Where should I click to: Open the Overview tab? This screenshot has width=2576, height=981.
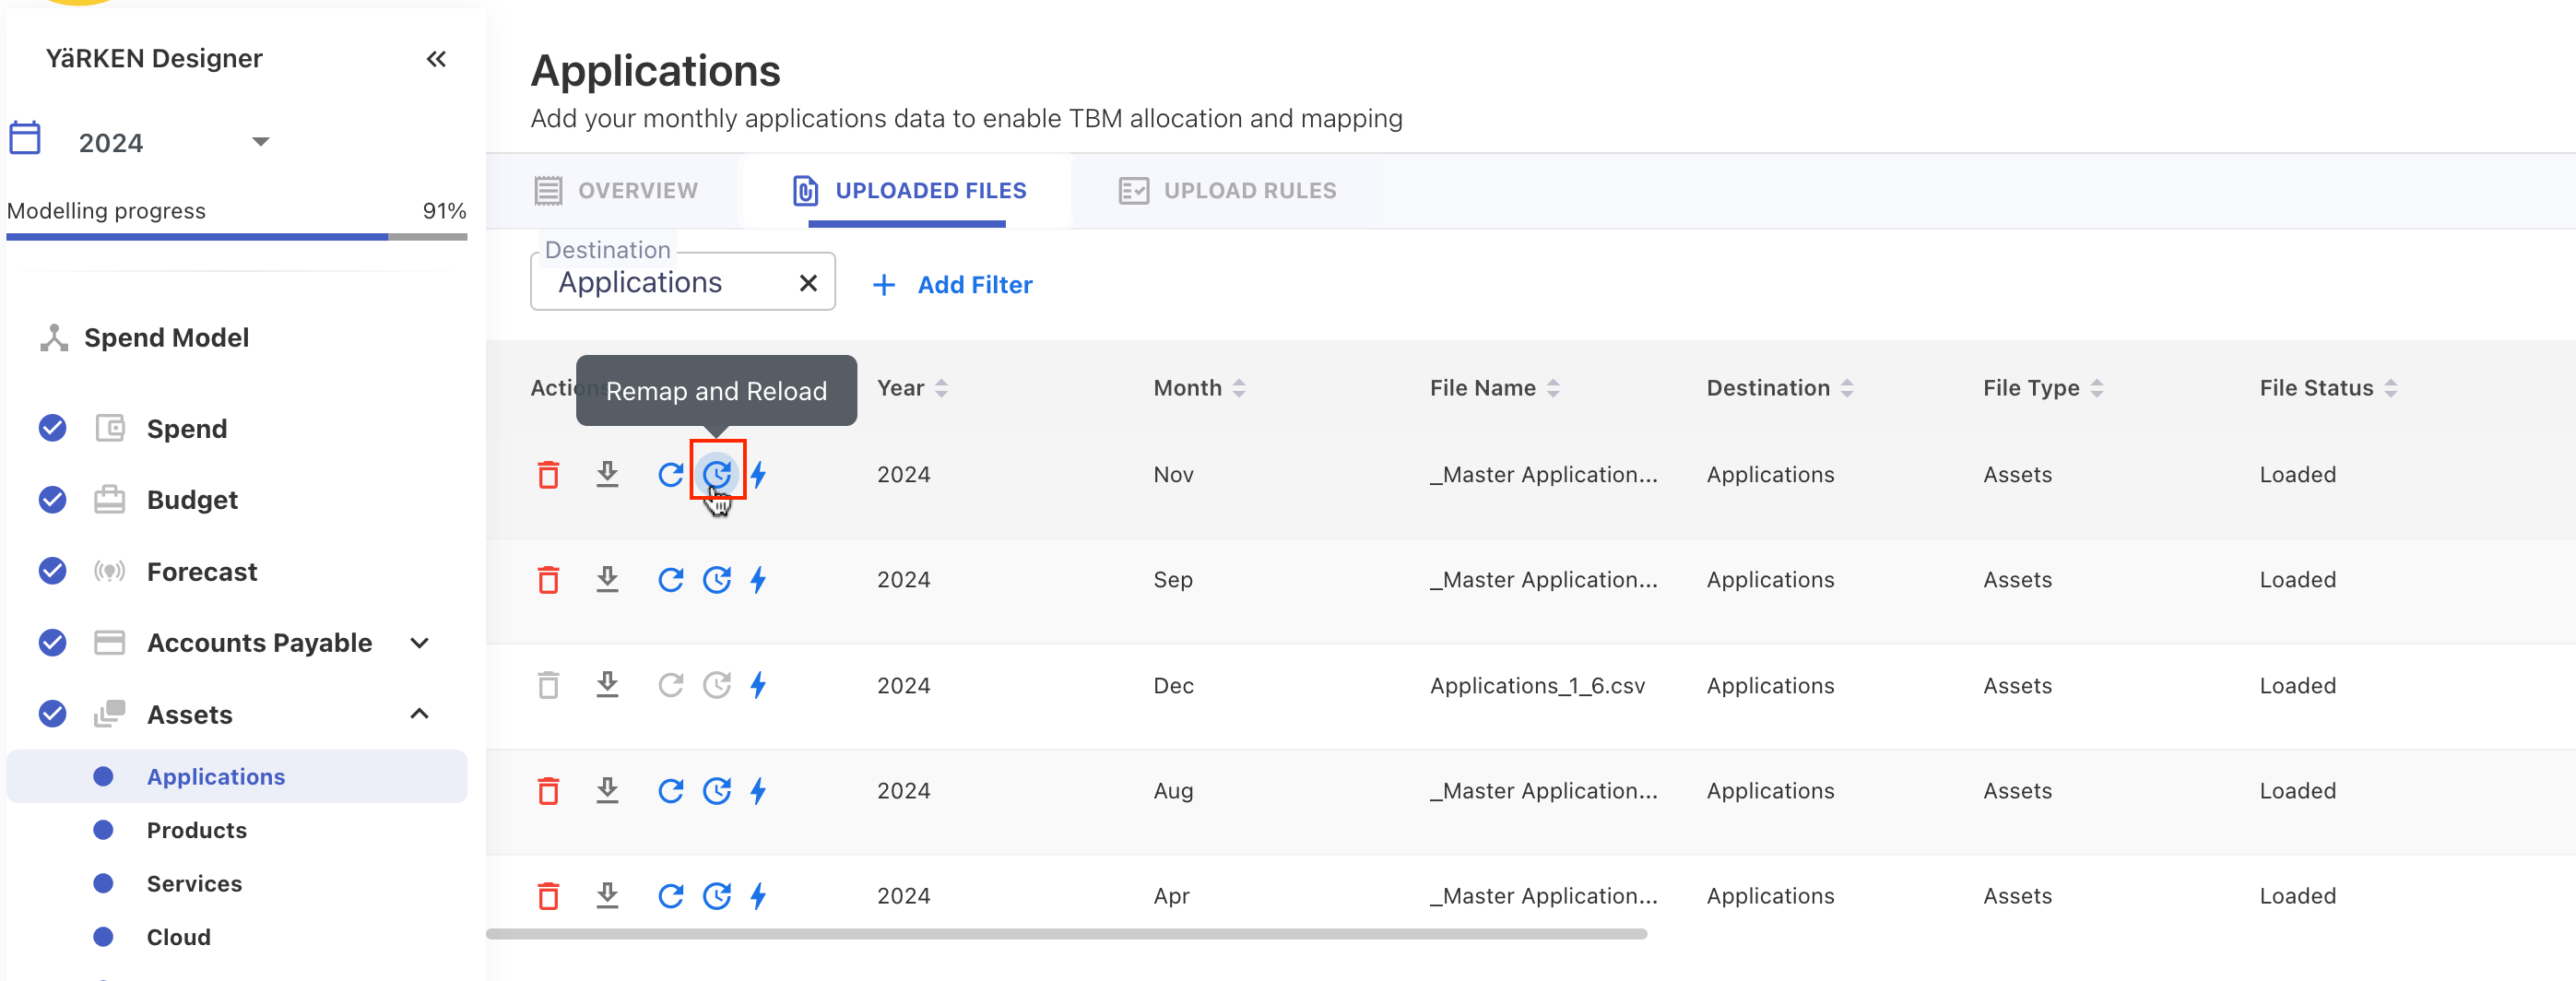pyautogui.click(x=636, y=190)
